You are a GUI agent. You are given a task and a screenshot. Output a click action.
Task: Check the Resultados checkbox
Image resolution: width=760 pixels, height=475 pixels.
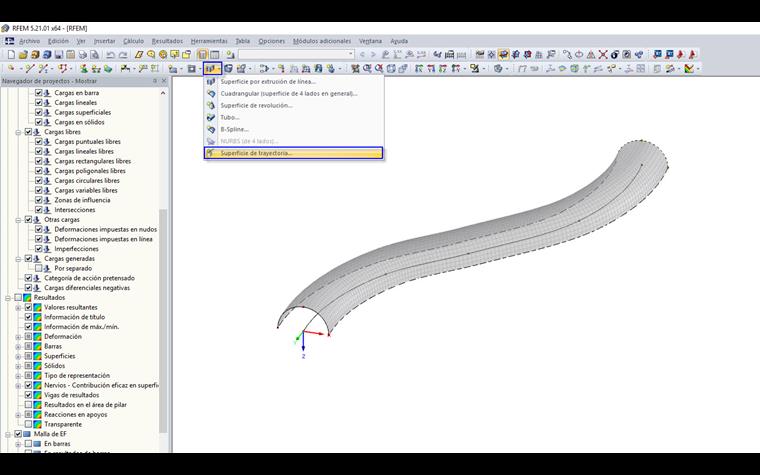coord(18,297)
